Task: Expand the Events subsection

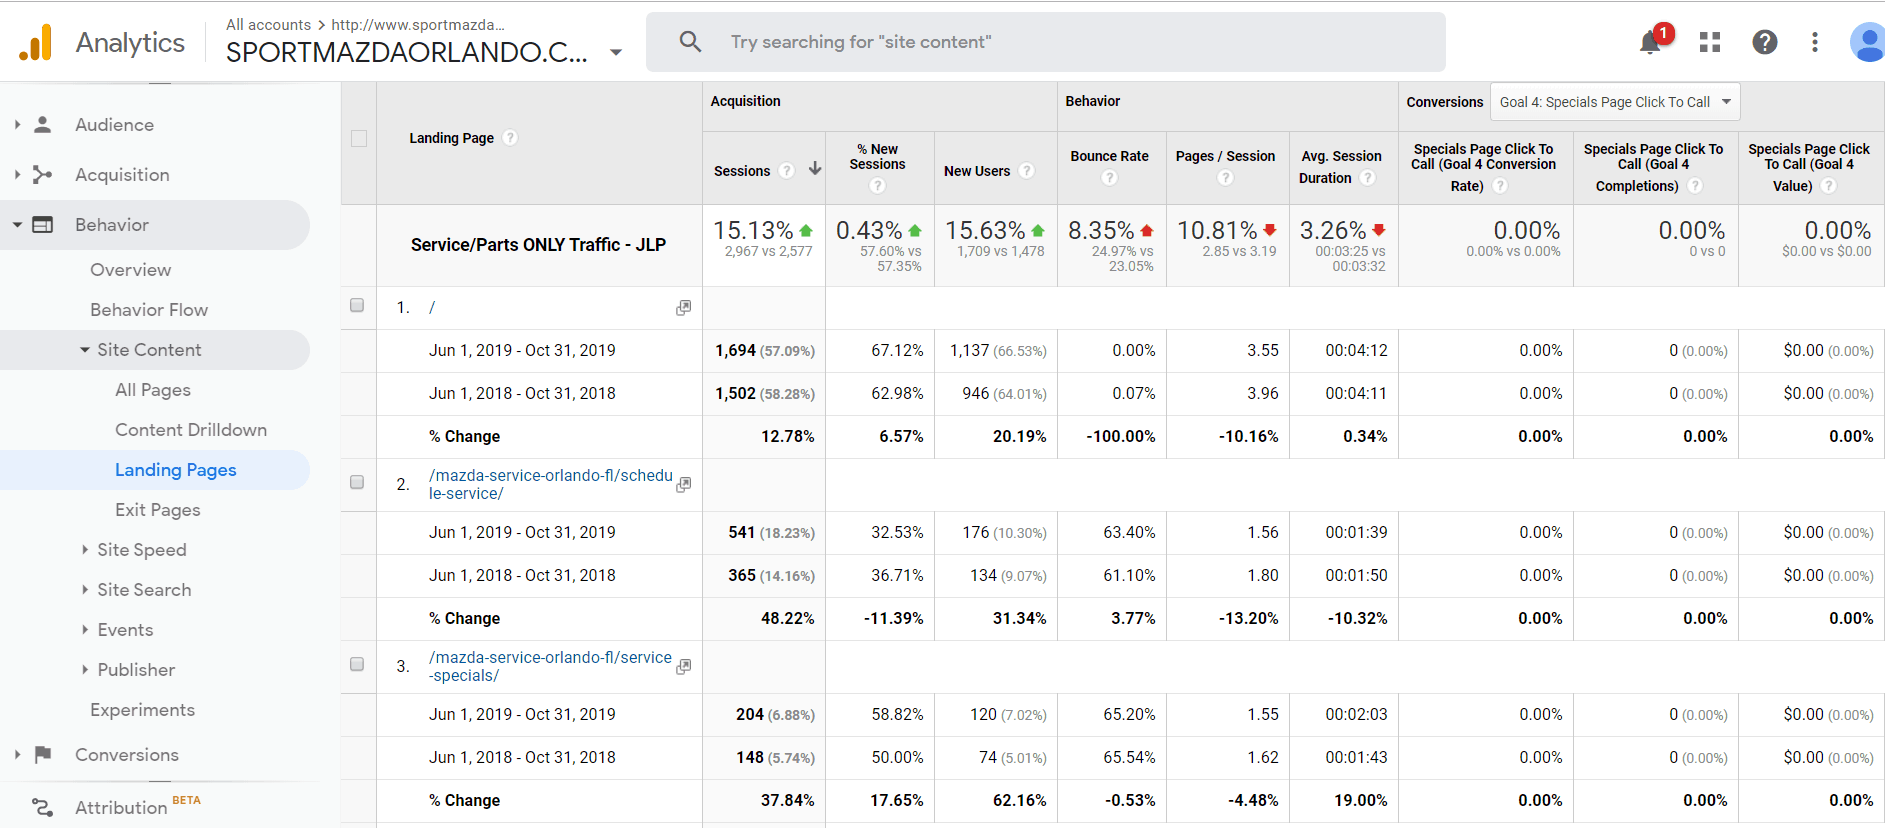Action: coord(85,630)
